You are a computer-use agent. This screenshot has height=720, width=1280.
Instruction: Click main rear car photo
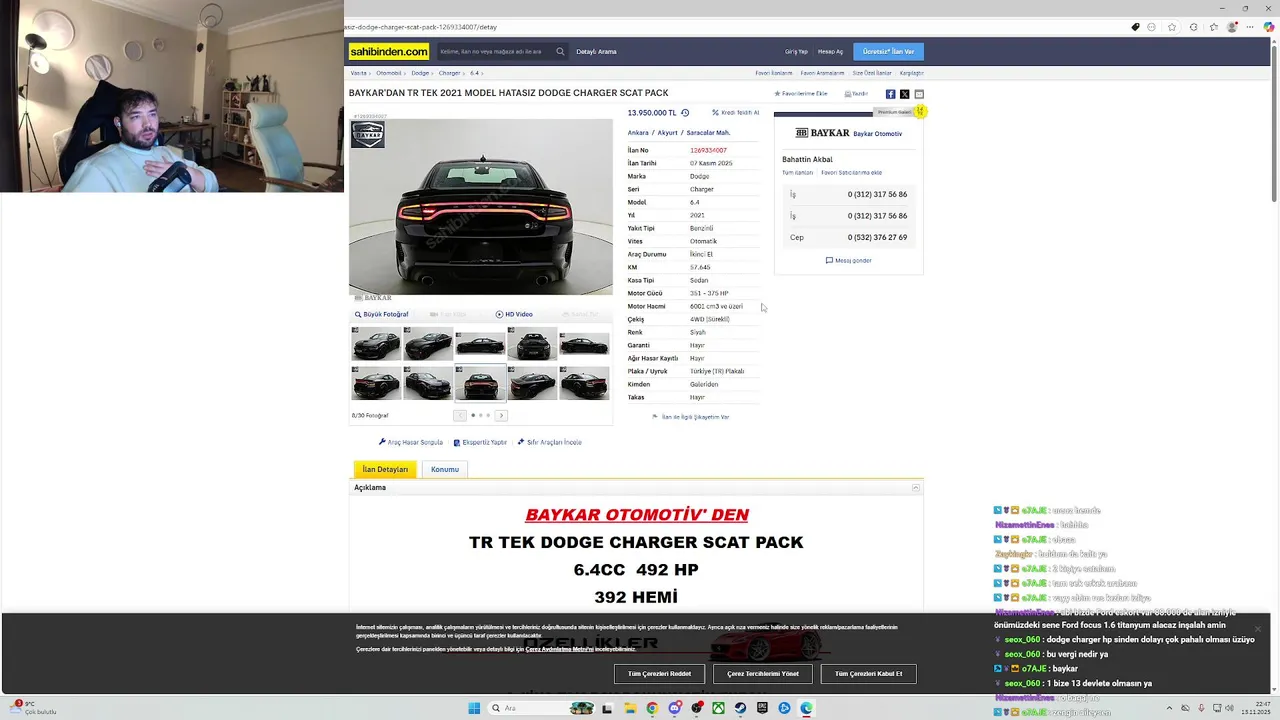coord(481,207)
